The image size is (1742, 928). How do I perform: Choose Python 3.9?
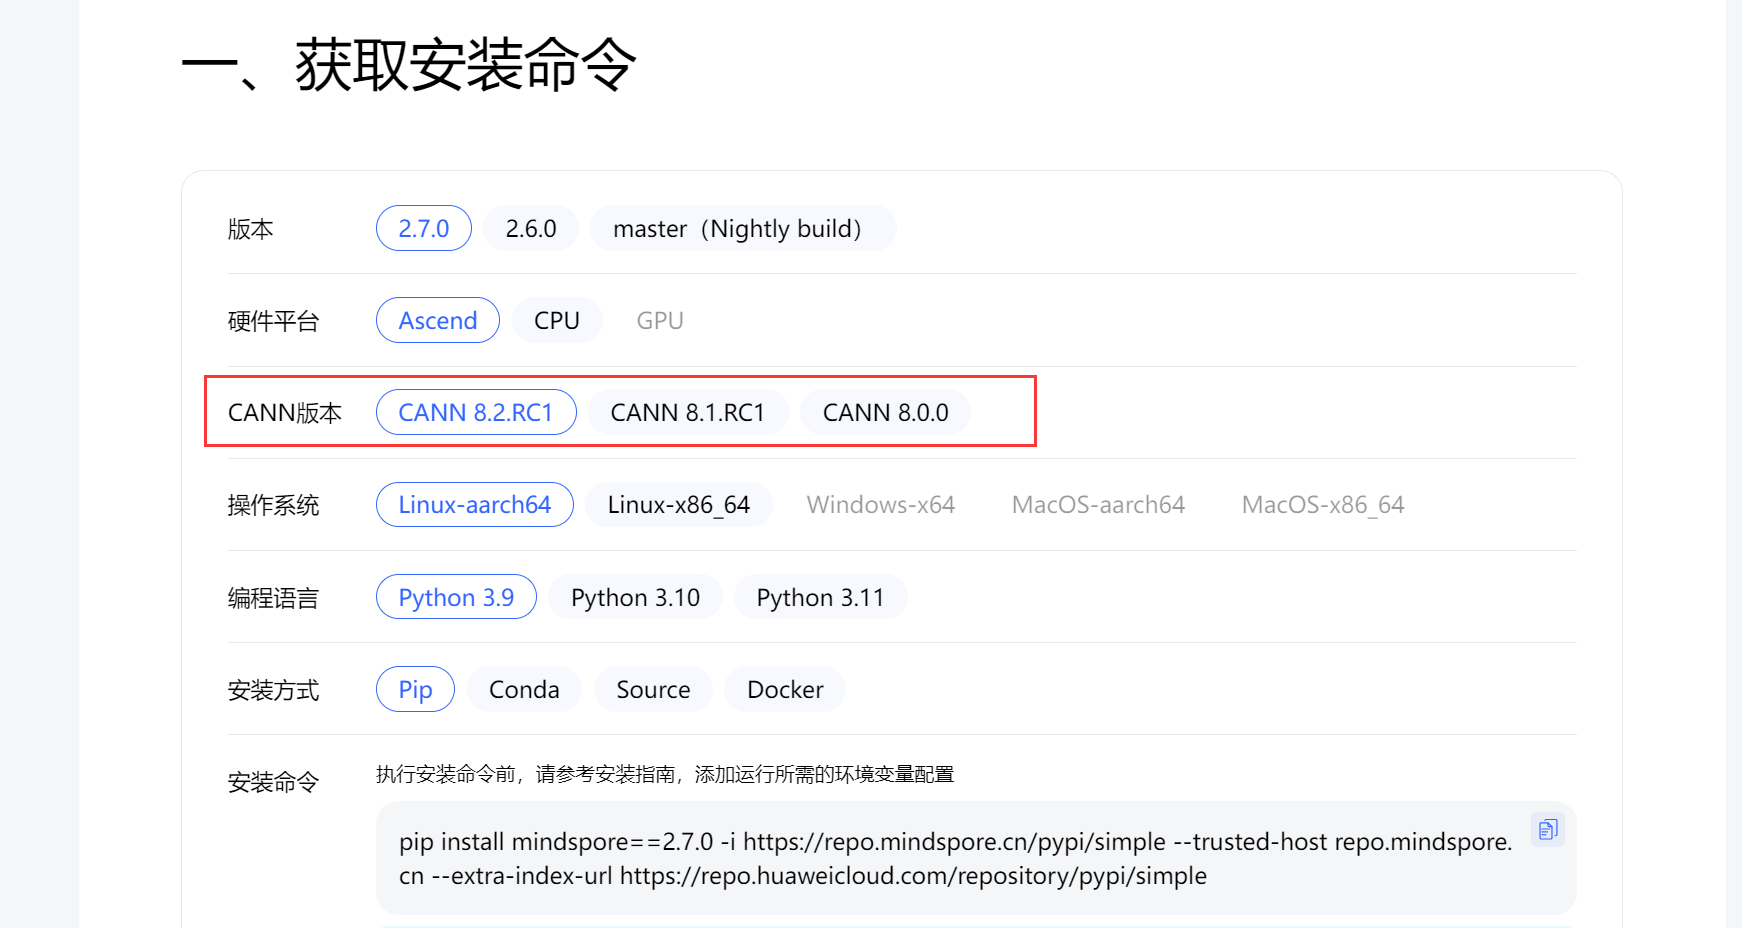click(456, 597)
